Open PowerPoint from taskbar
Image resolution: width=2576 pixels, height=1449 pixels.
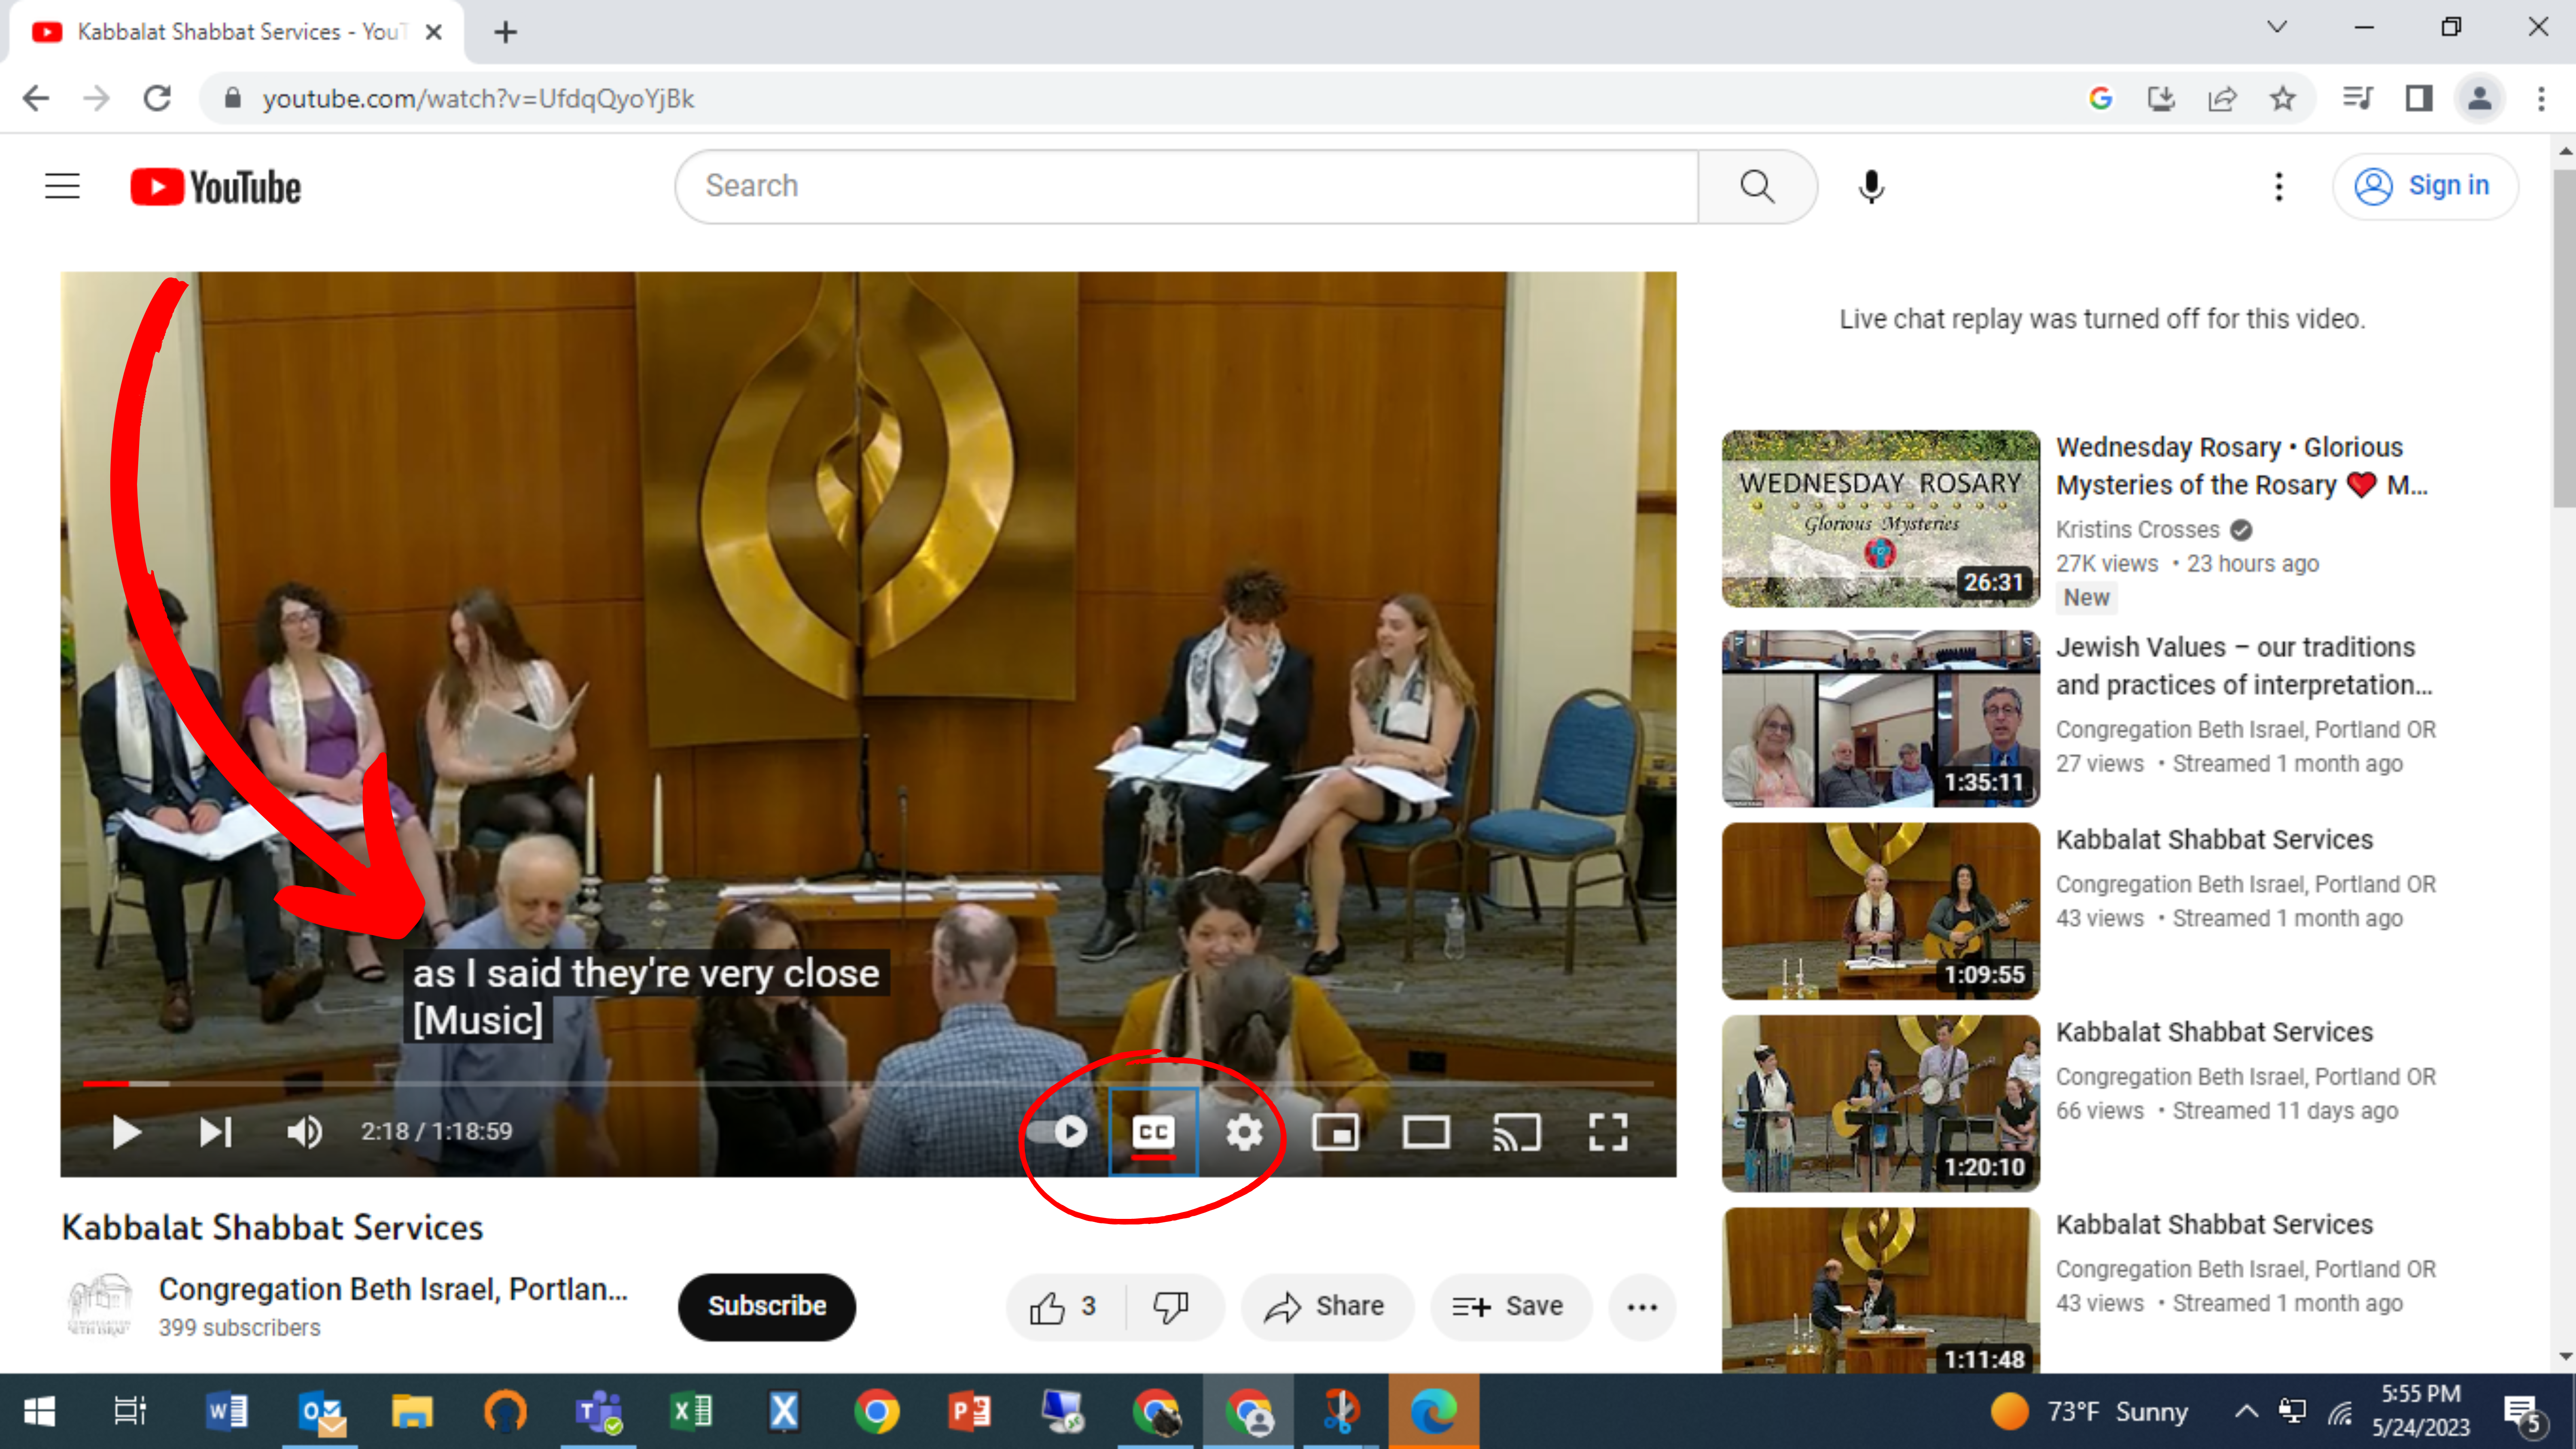(969, 1411)
